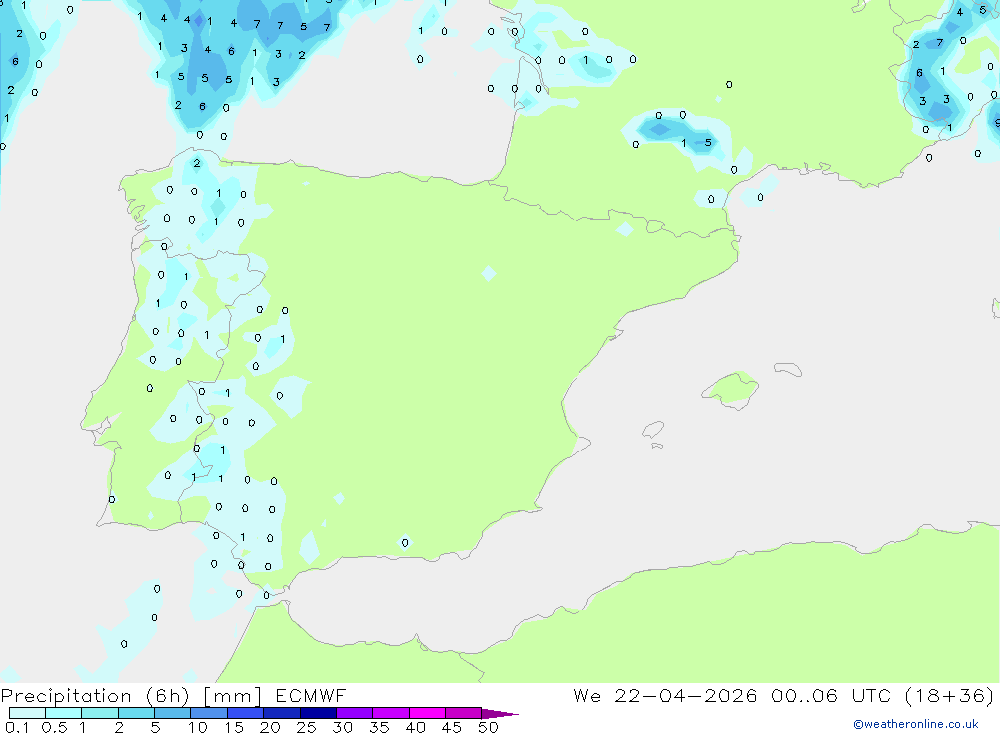This screenshot has height=733, width=1000.
Task: Click the '0.1' legend scale label
Action: point(17,727)
